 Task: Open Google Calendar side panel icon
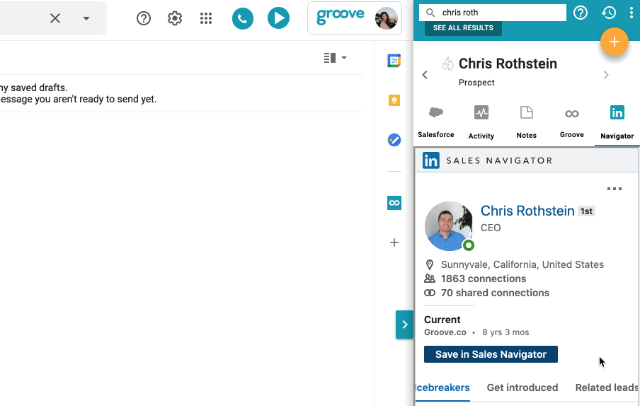(x=394, y=61)
